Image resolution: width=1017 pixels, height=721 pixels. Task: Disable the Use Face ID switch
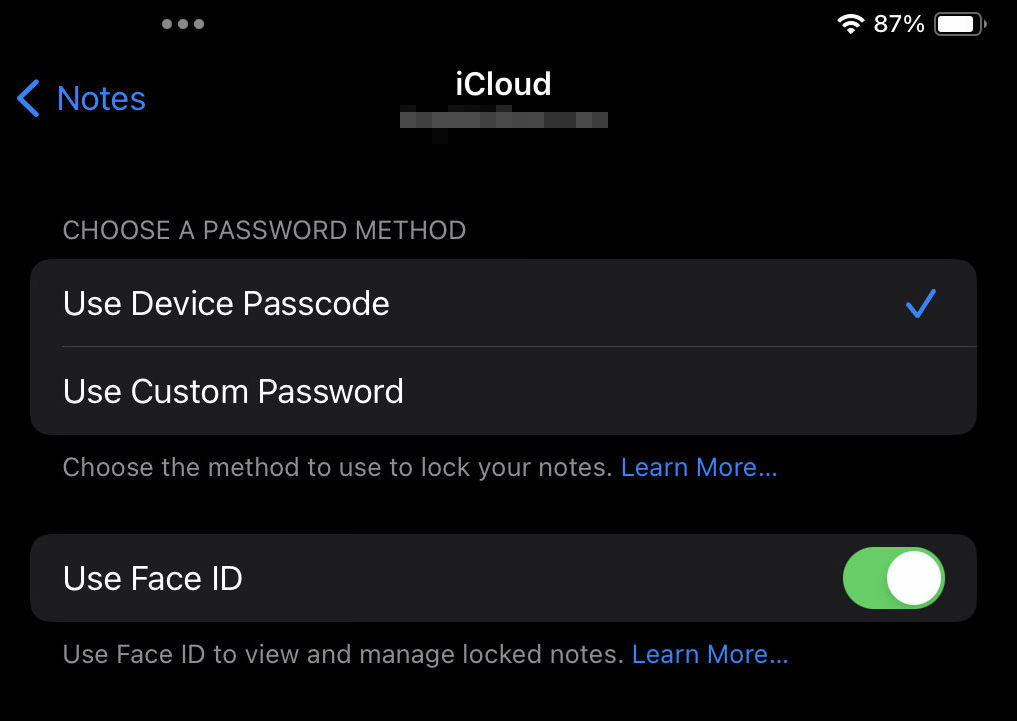click(x=894, y=578)
